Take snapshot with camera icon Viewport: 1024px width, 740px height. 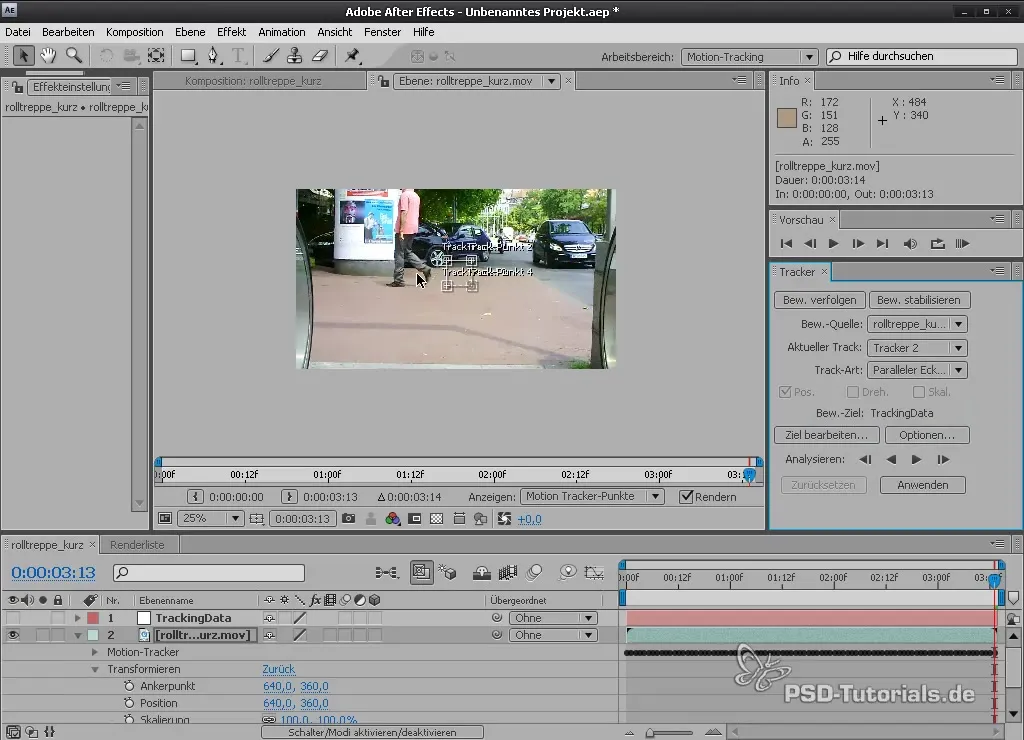[349, 519]
